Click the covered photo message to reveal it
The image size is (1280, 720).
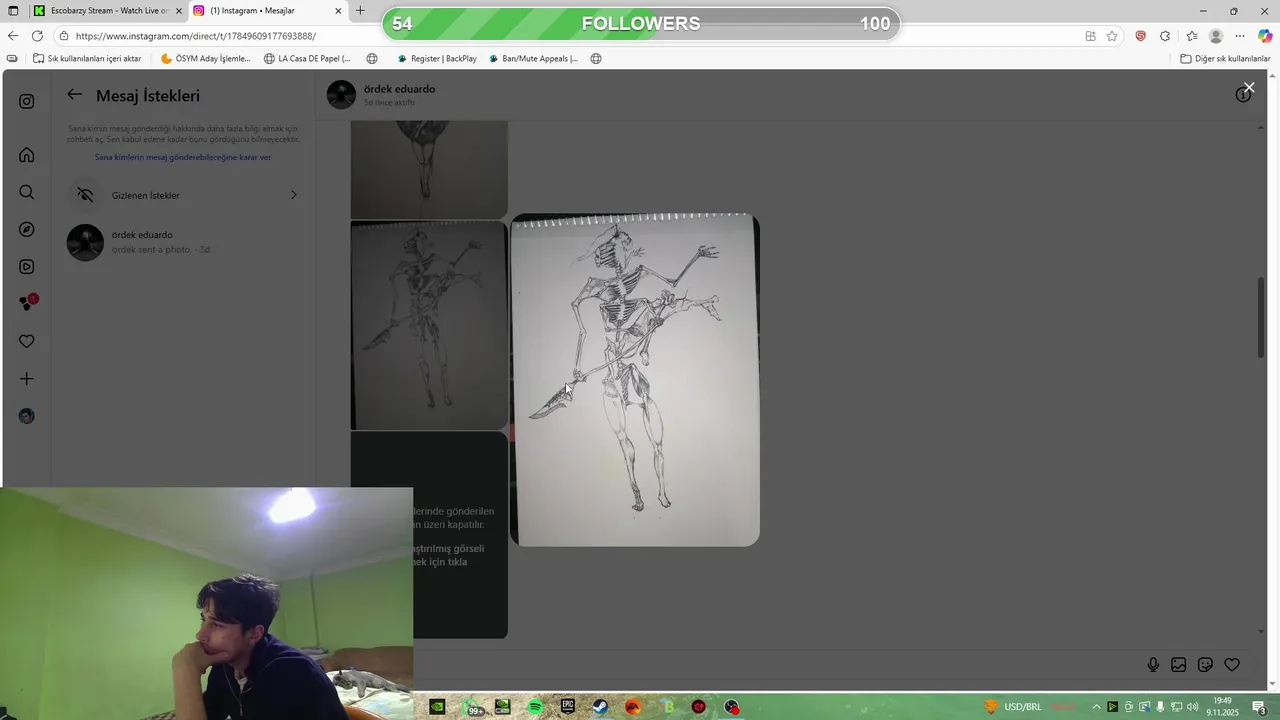[429, 535]
